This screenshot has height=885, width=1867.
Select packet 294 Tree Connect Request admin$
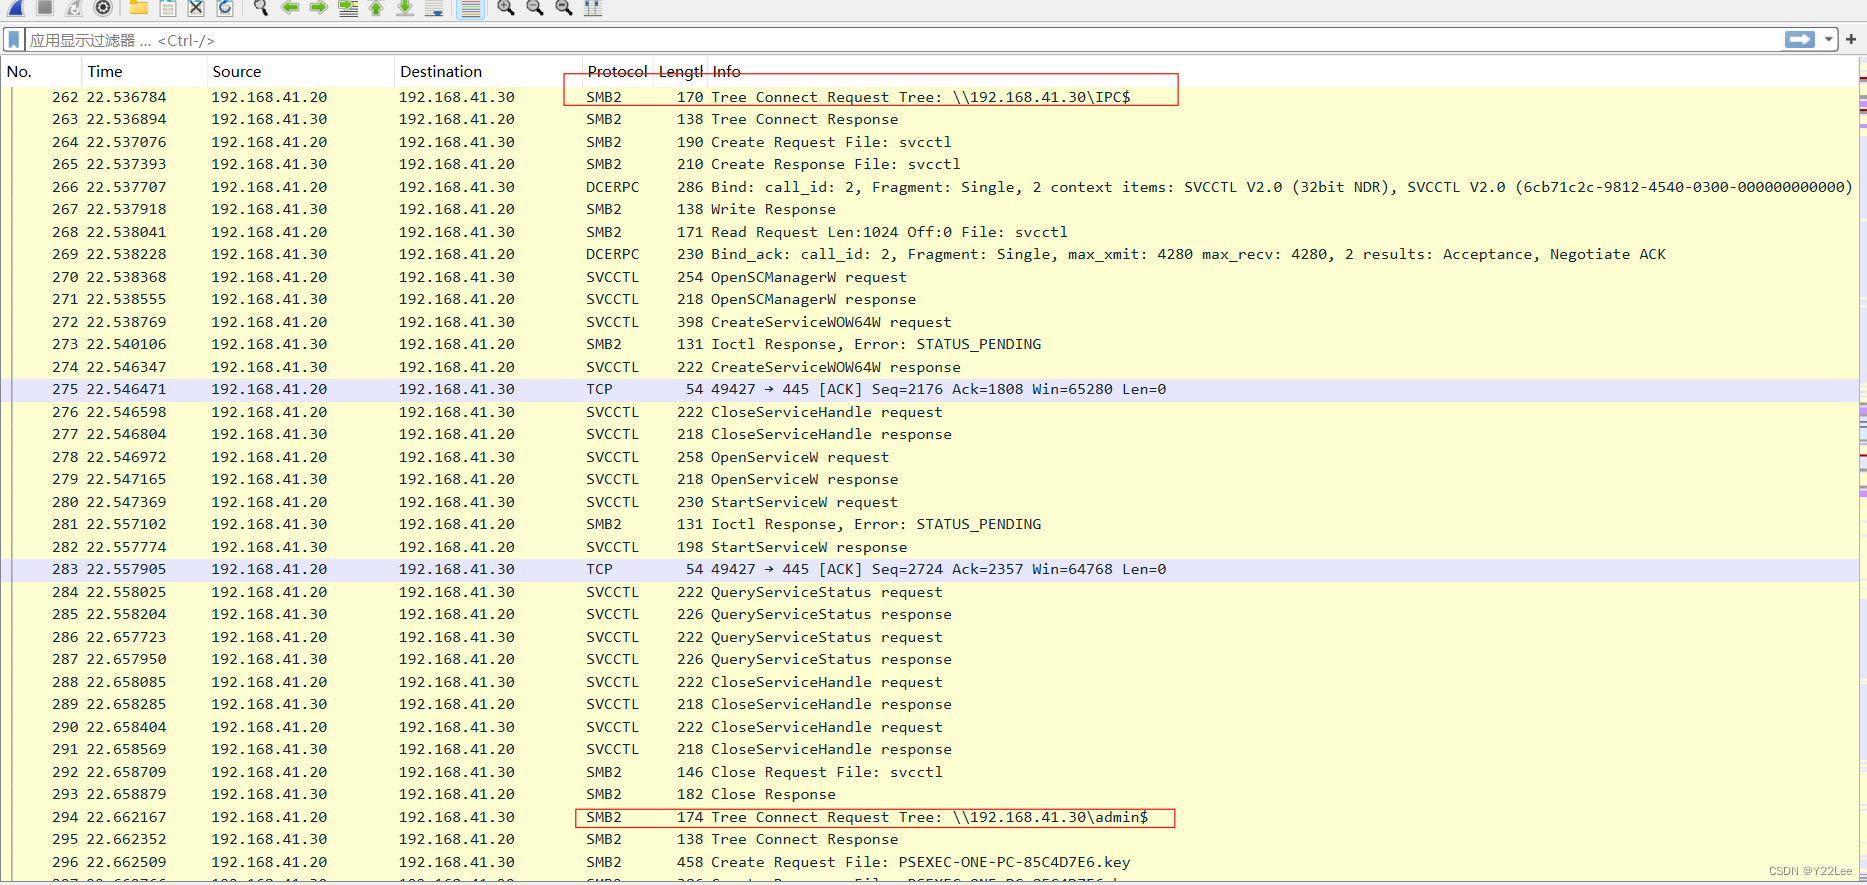[930, 817]
